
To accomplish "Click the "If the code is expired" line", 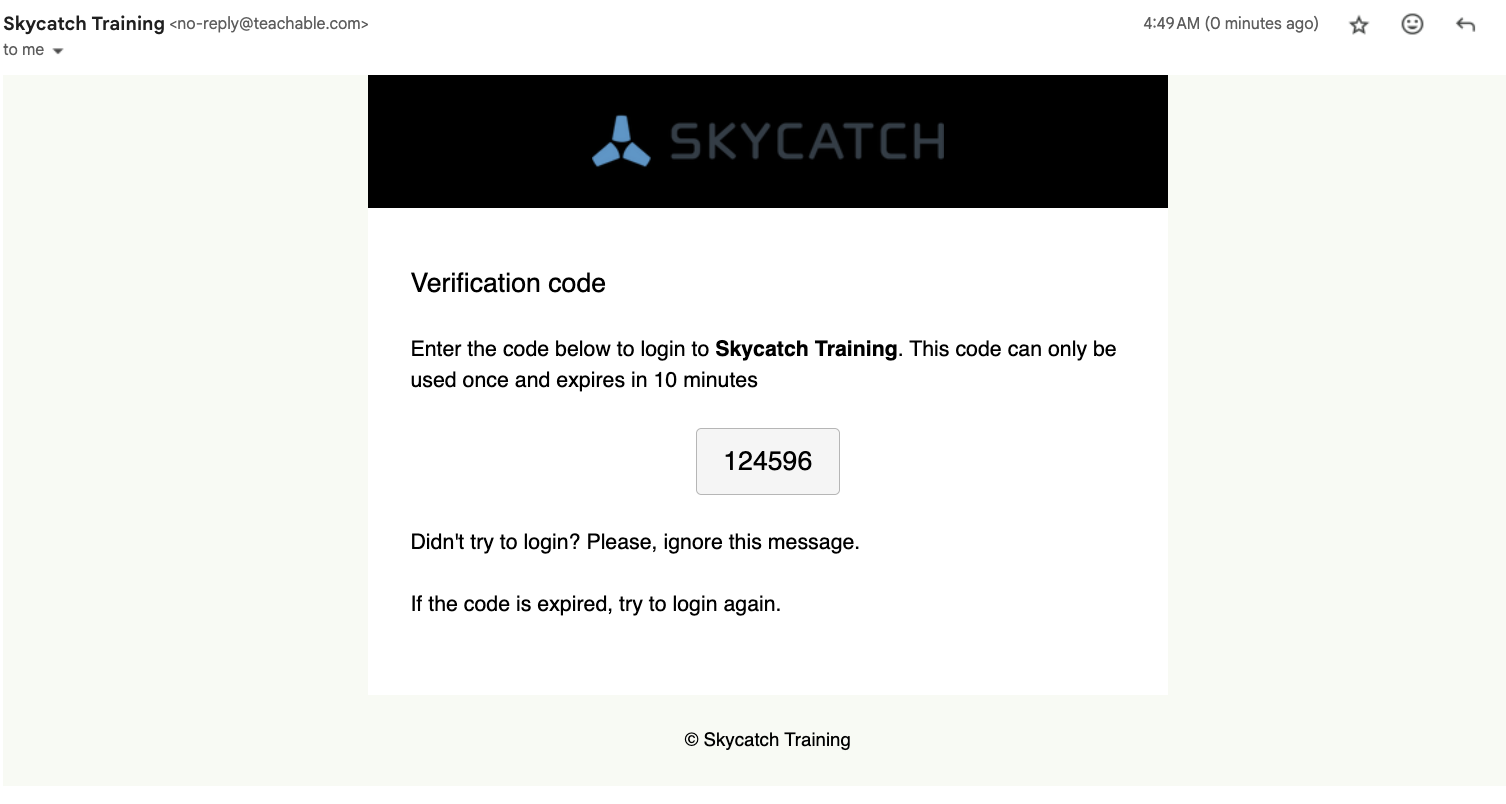I will click(x=596, y=604).
